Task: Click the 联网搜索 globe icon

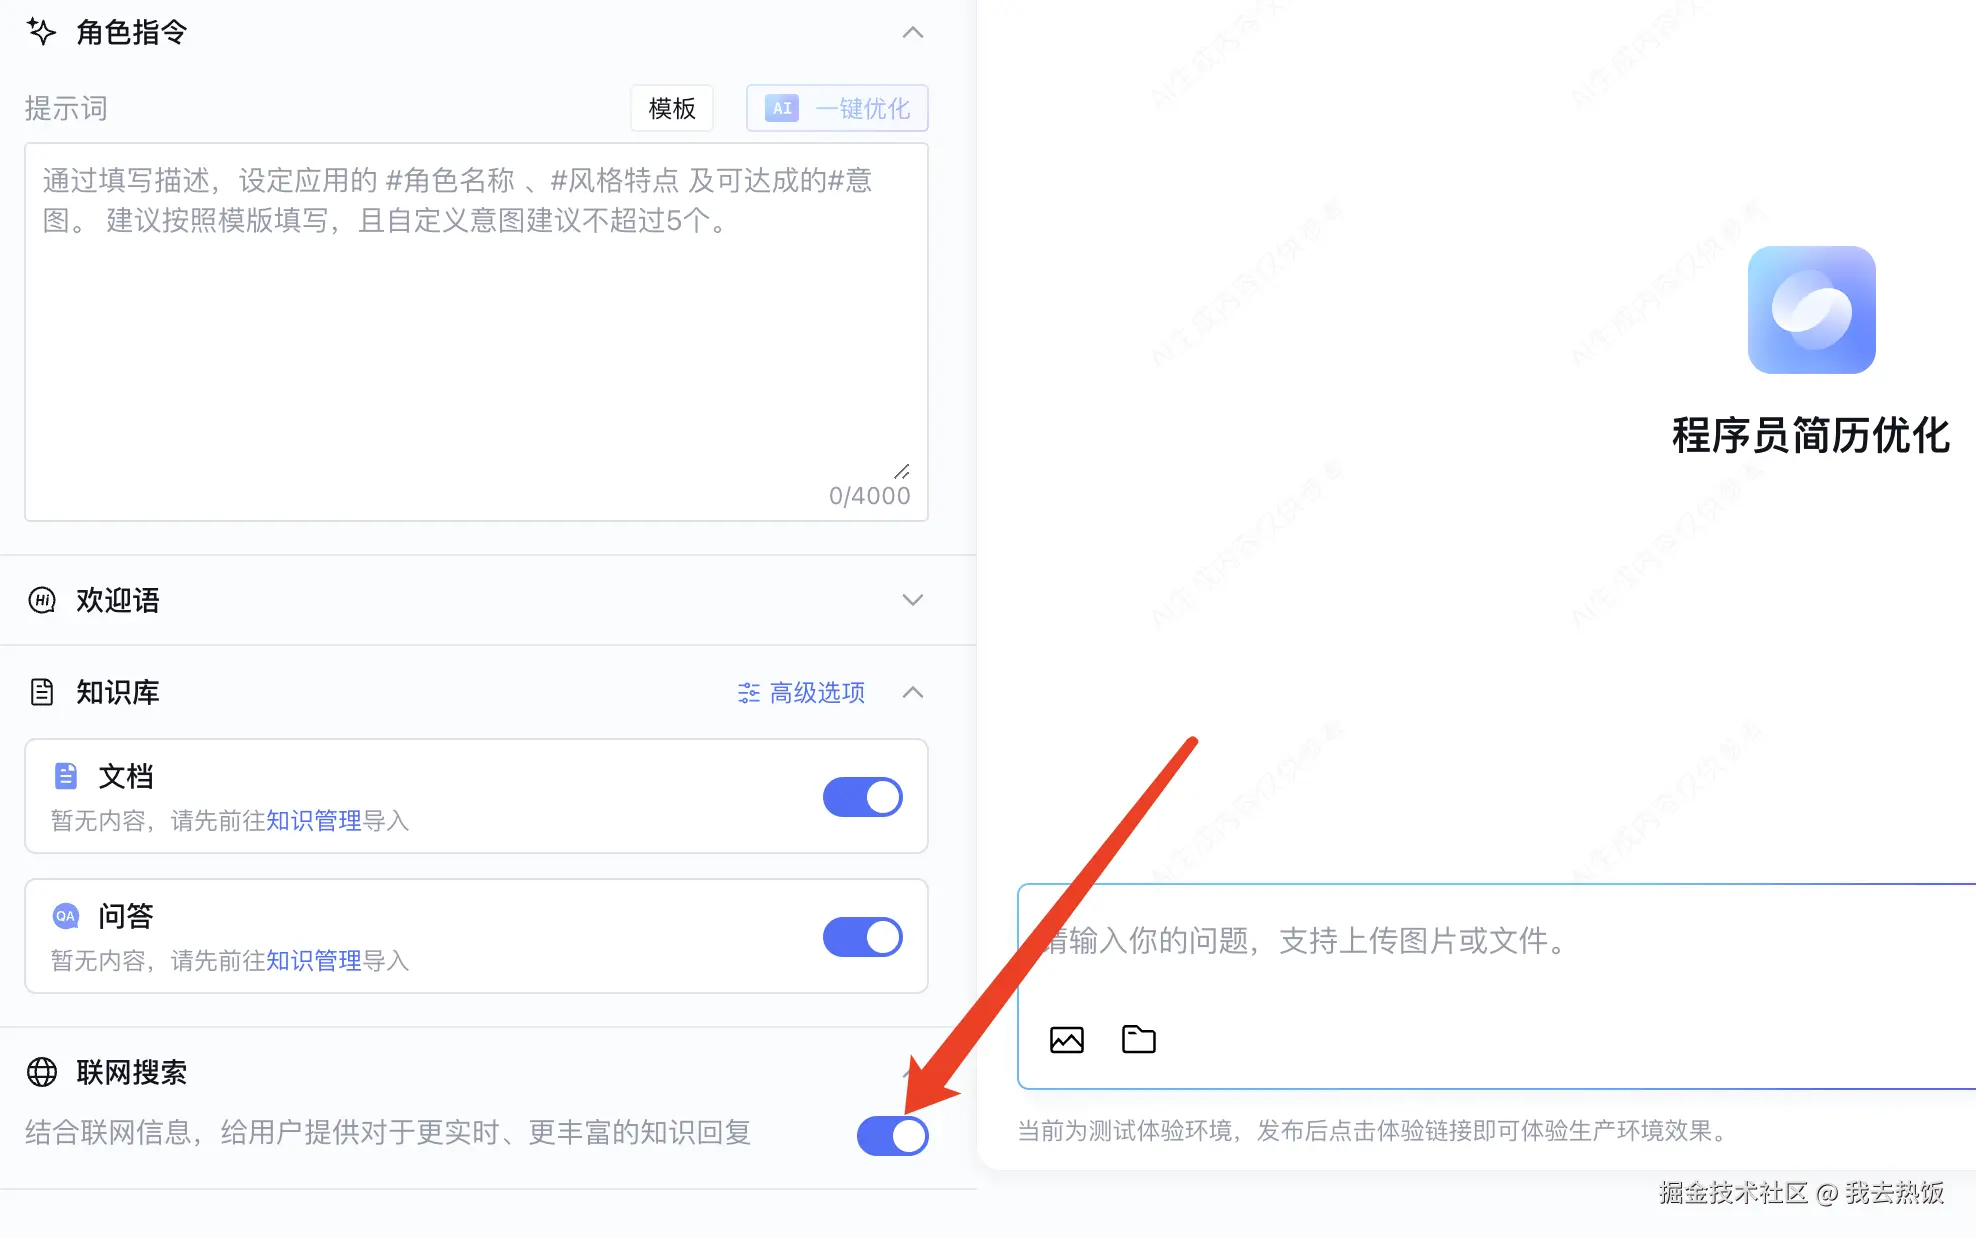Action: [x=42, y=1072]
